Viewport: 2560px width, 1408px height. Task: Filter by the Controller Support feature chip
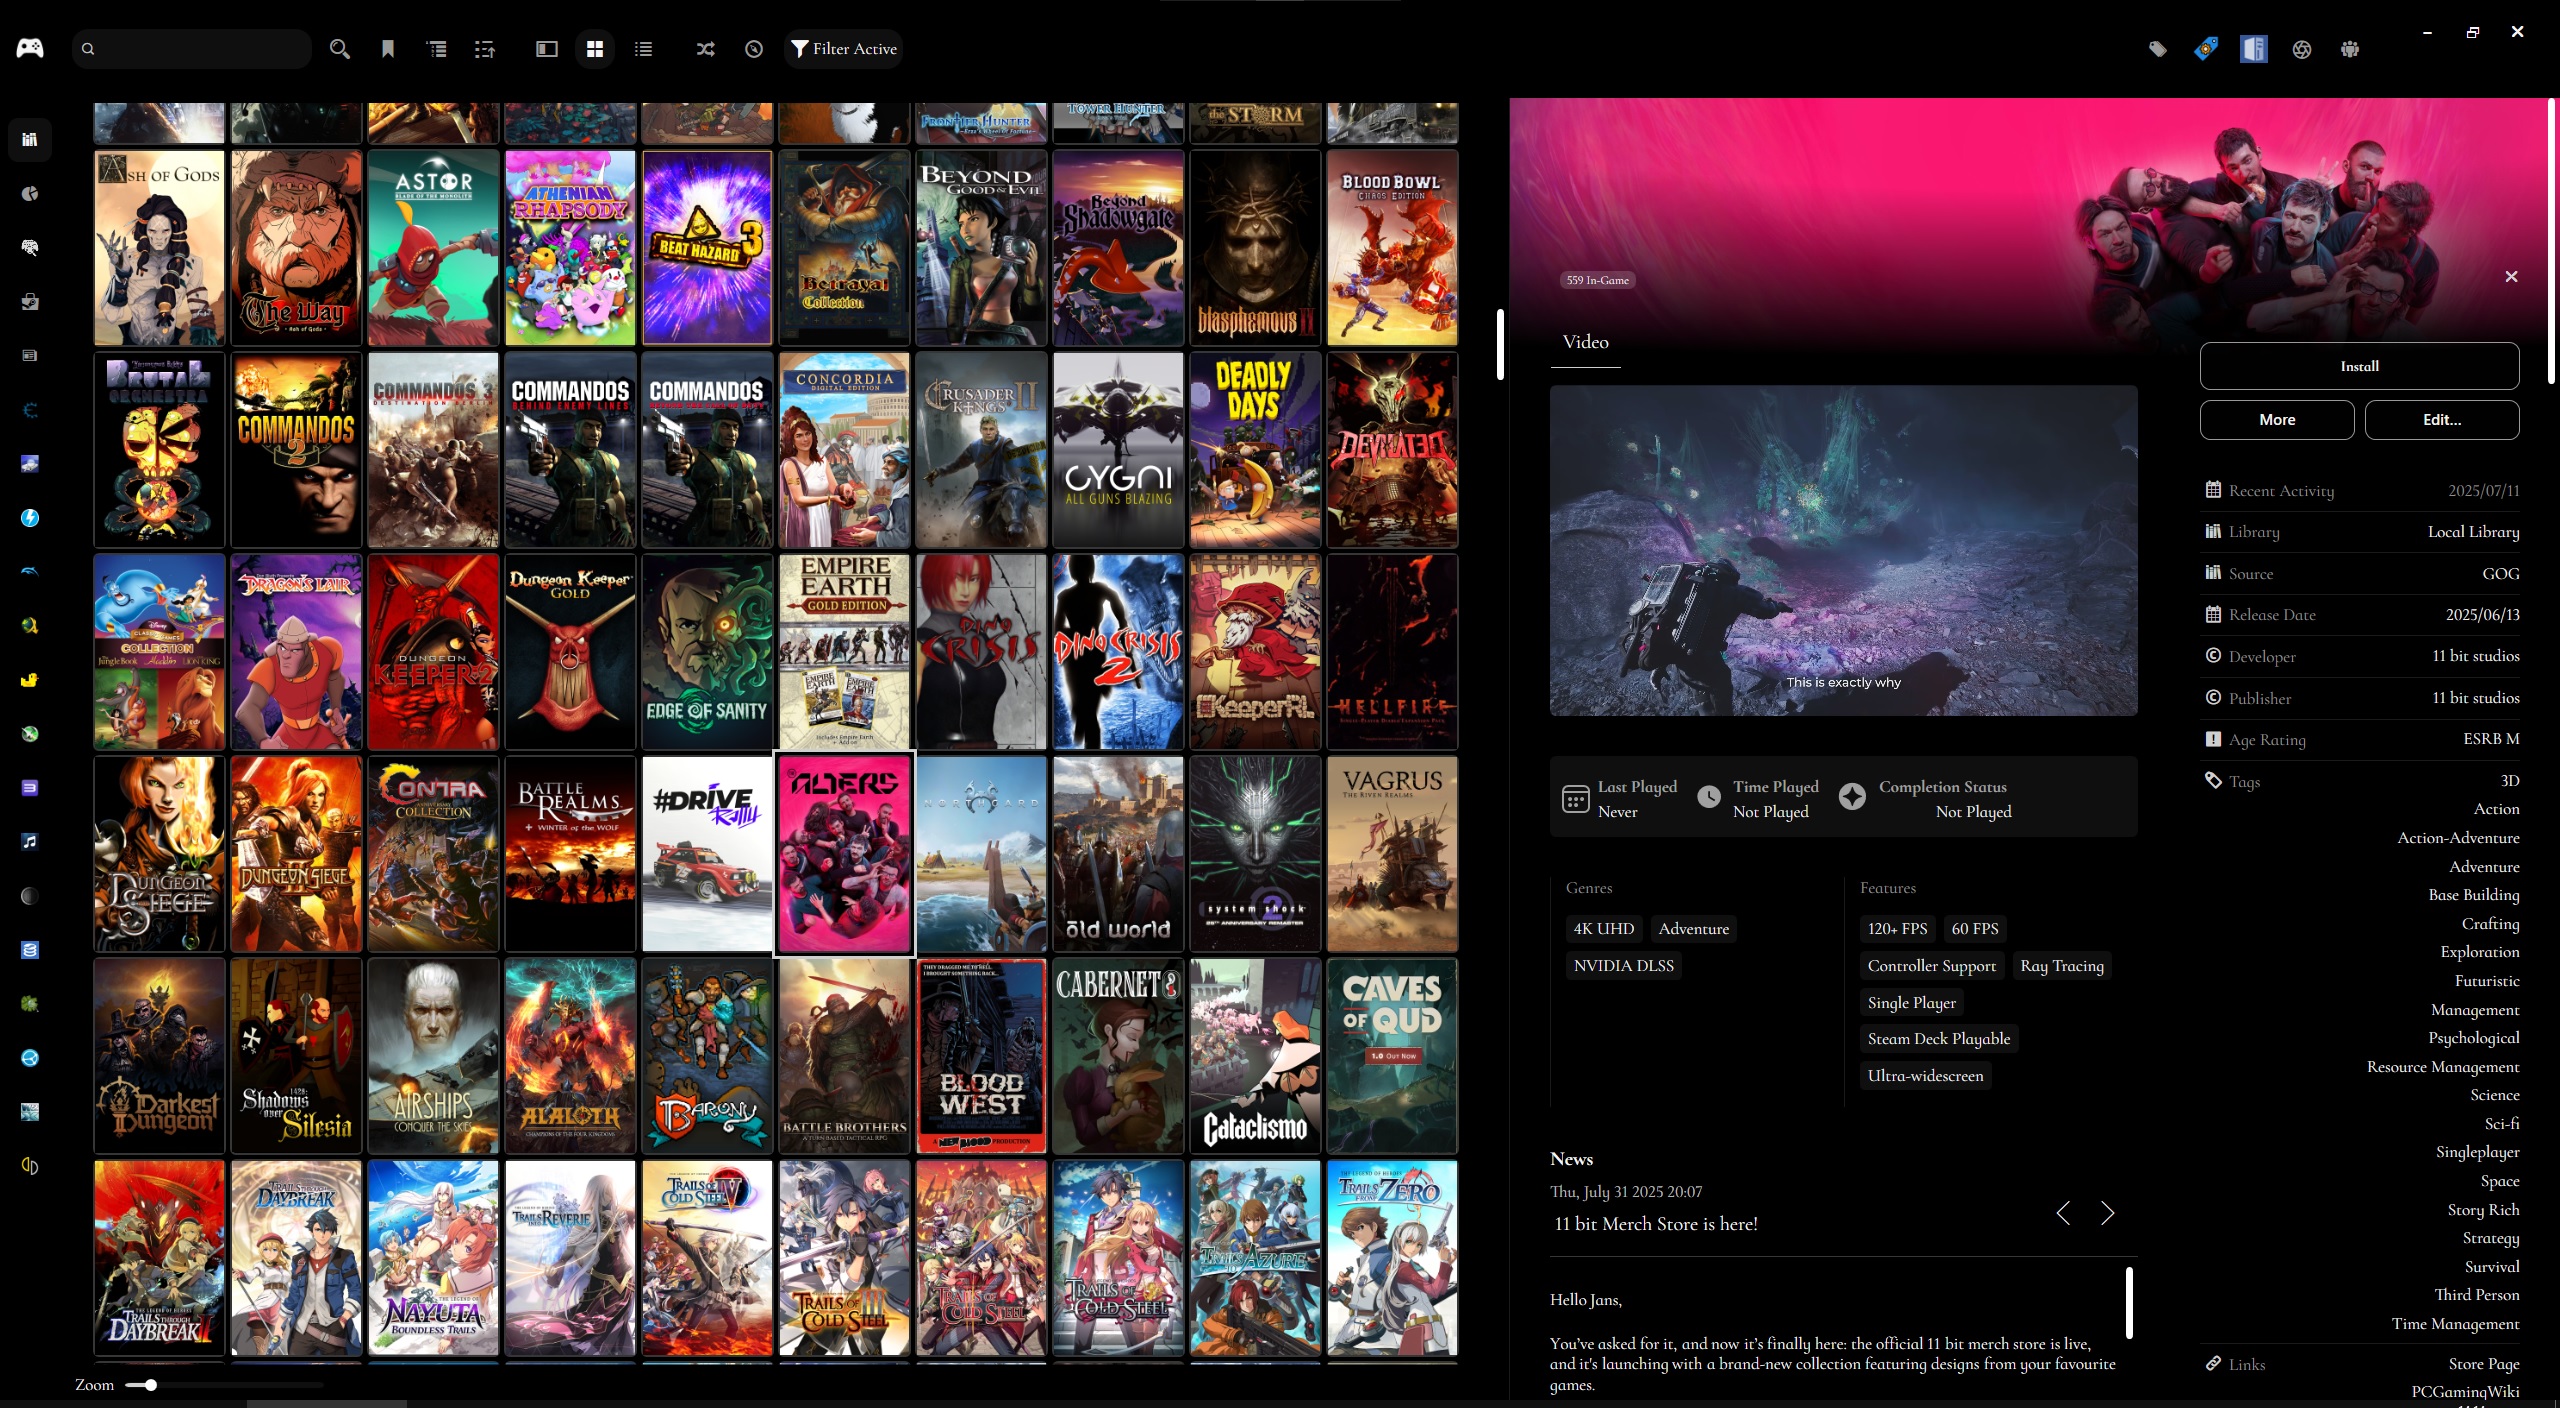coord(1932,966)
